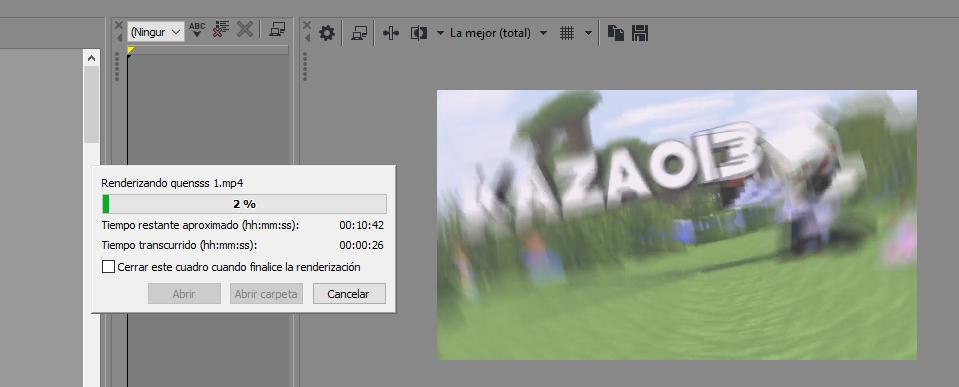Click the scroll up arrow of the left panel
Screen dimensions: 959x387
(x=91, y=58)
